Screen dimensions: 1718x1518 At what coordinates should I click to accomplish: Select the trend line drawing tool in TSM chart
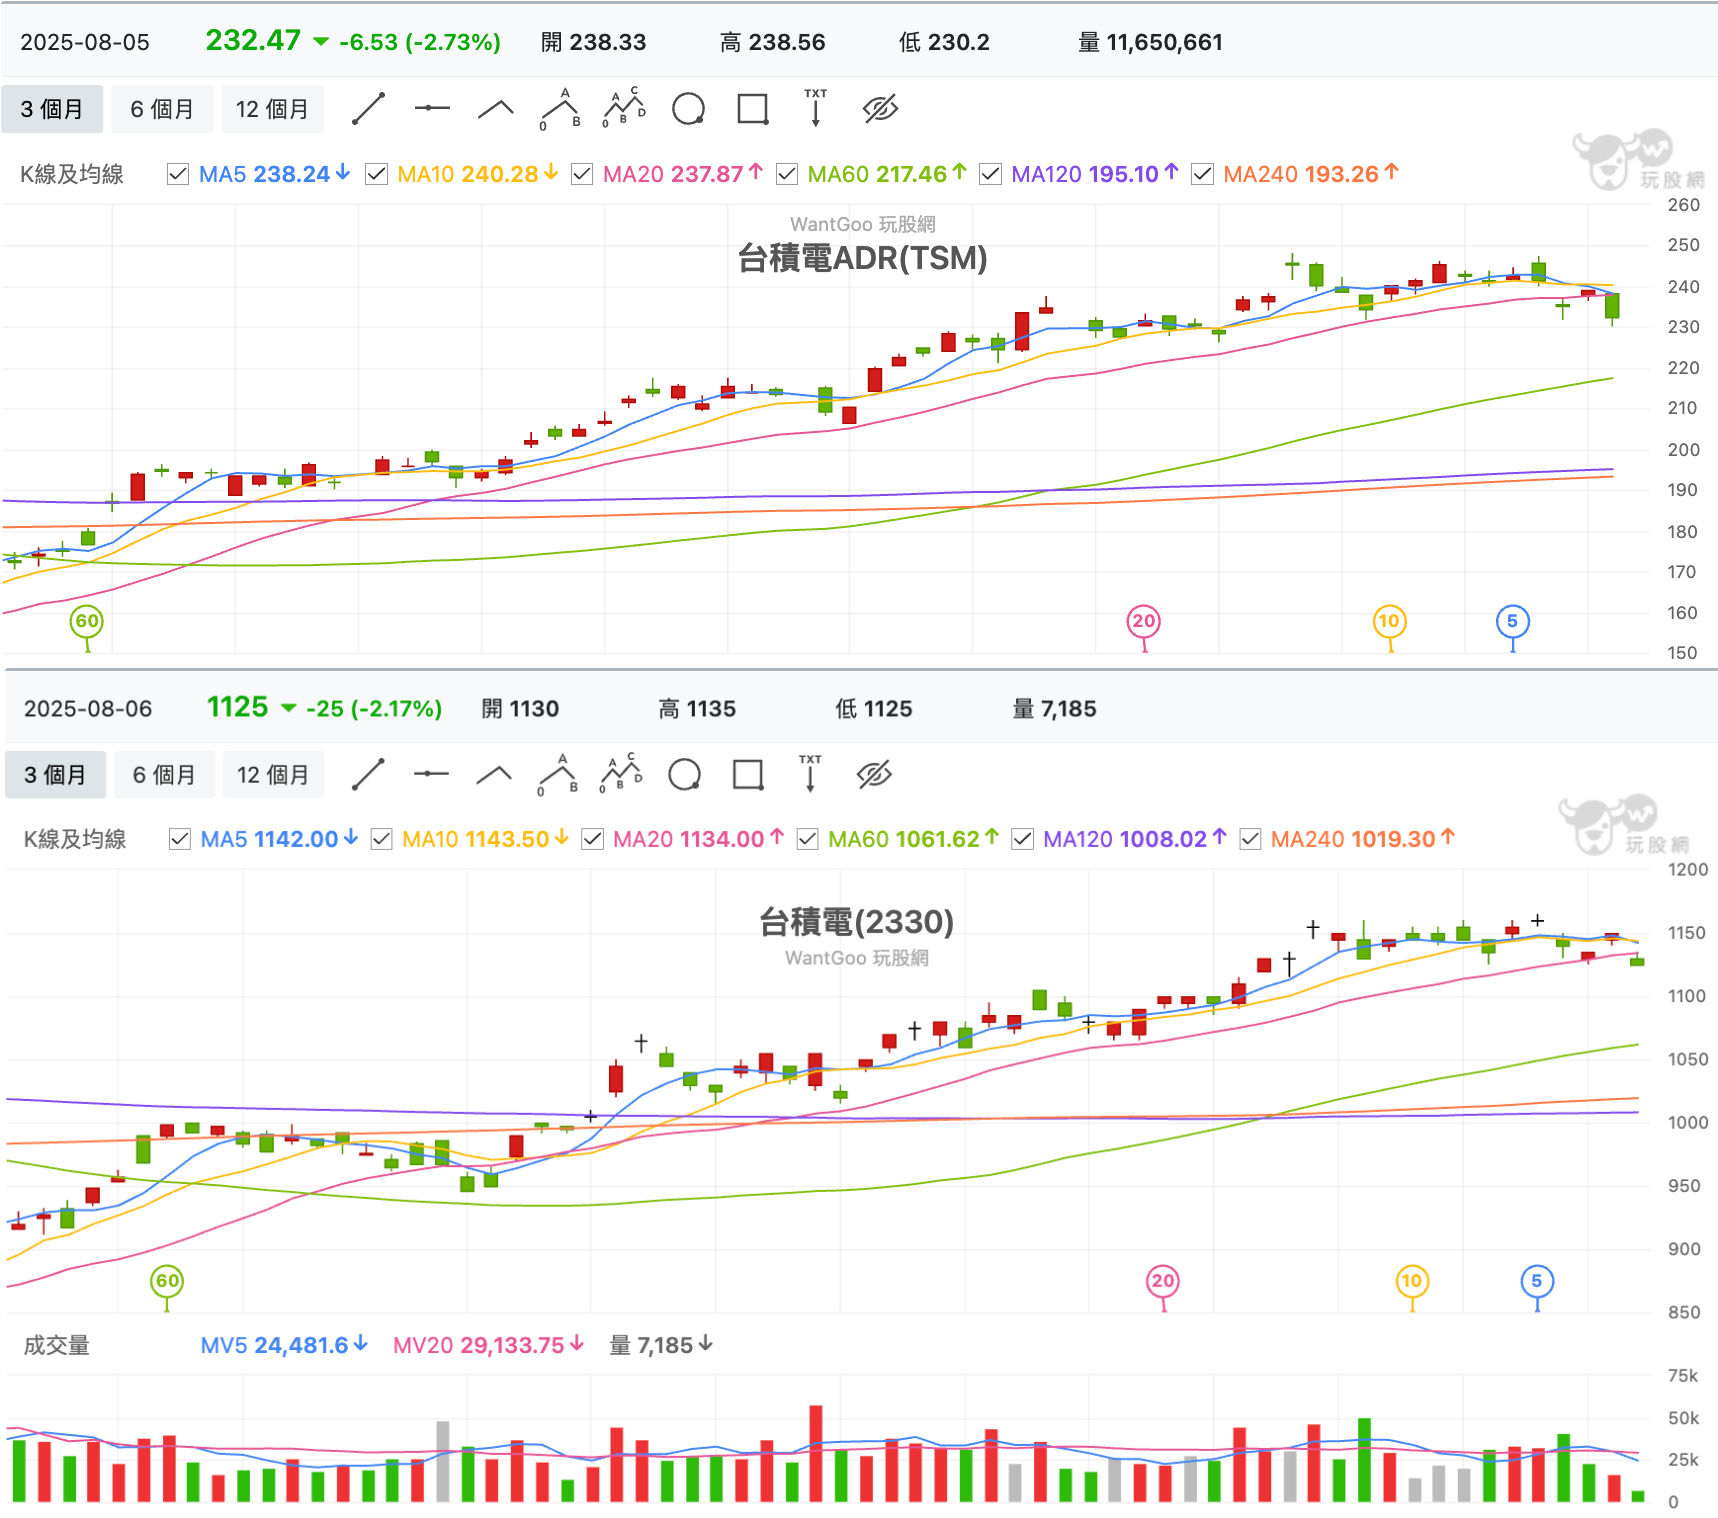point(368,109)
